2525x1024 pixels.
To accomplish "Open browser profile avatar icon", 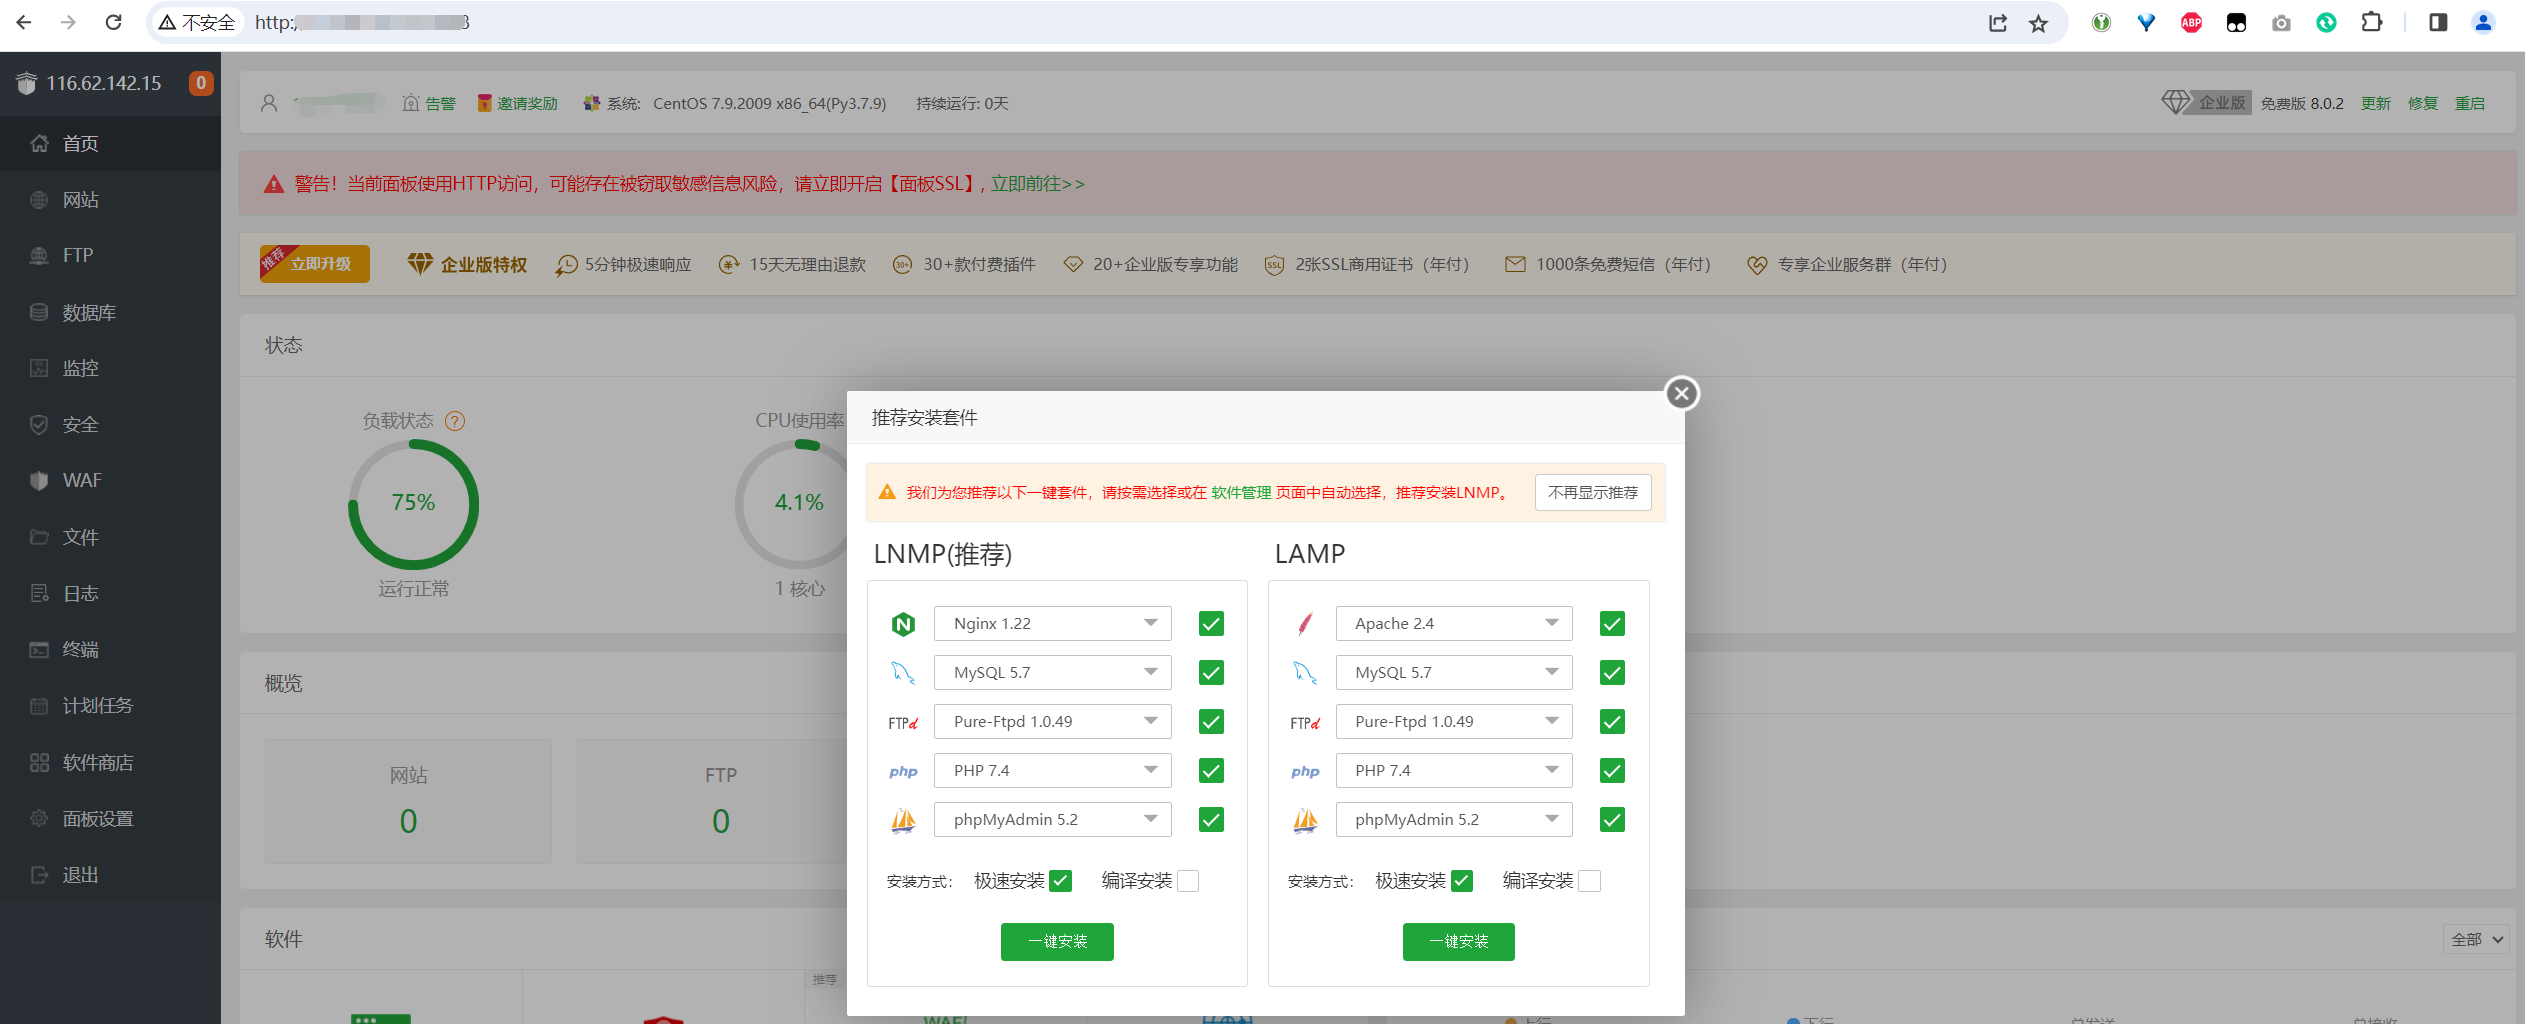I will tap(2482, 22).
